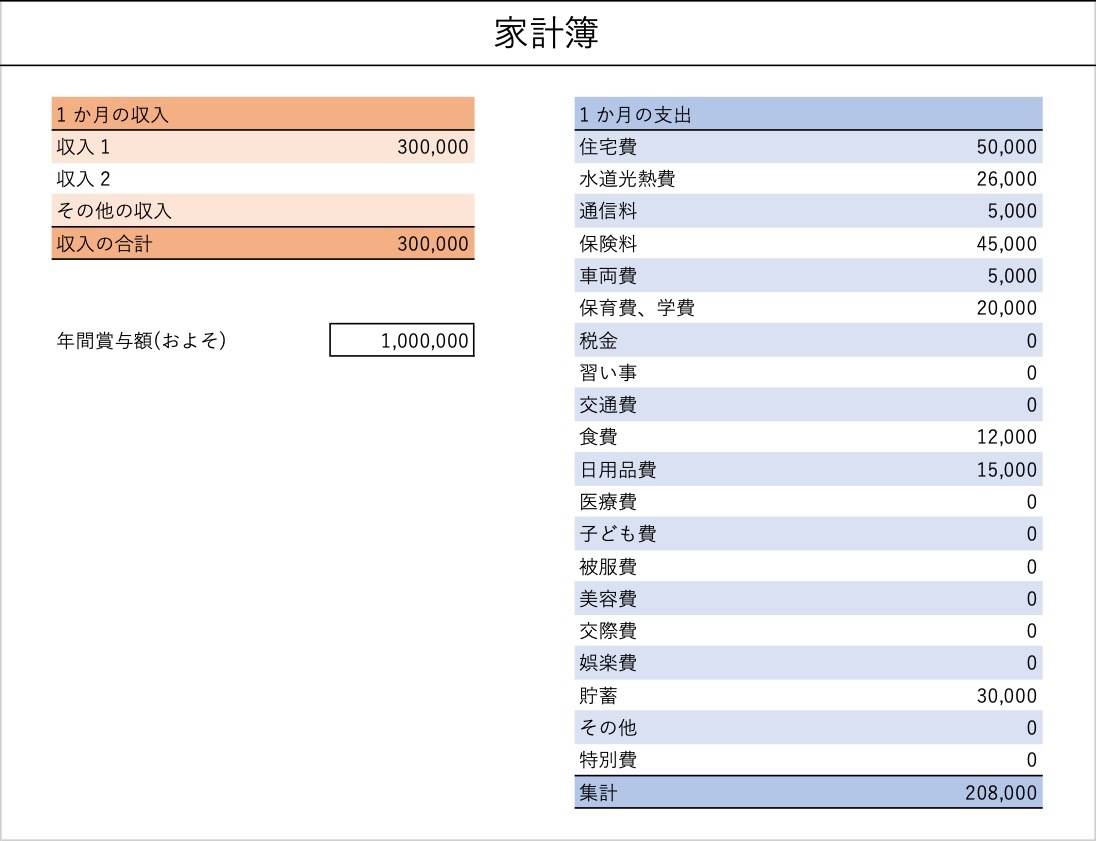This screenshot has height=841, width=1096.
Task: Select the 保険料 label
Action: tap(608, 244)
